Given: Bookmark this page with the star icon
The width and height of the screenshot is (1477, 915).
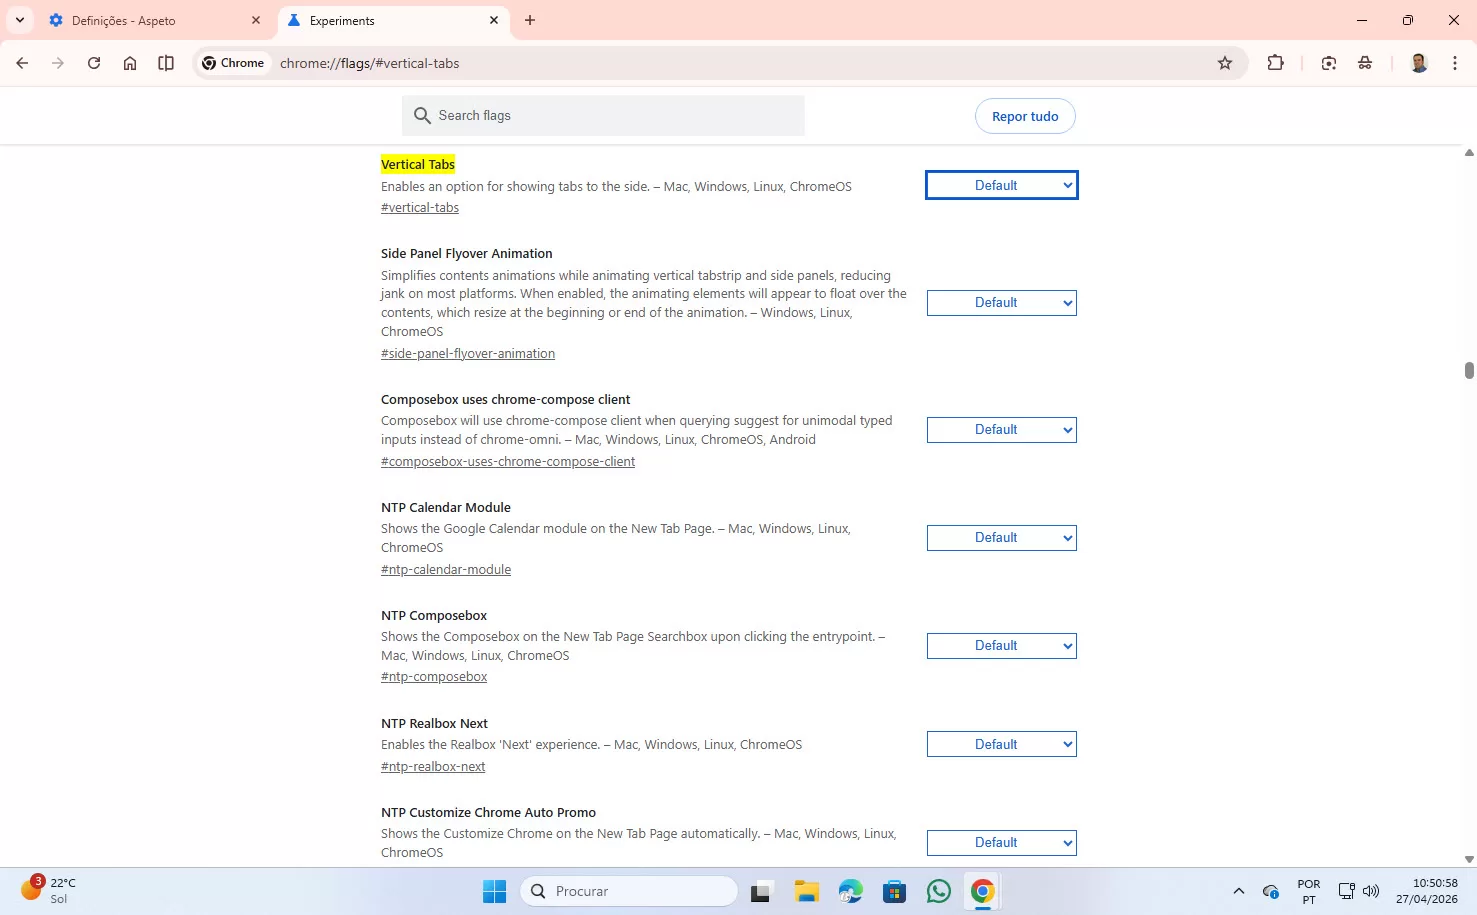Looking at the screenshot, I should (x=1225, y=63).
